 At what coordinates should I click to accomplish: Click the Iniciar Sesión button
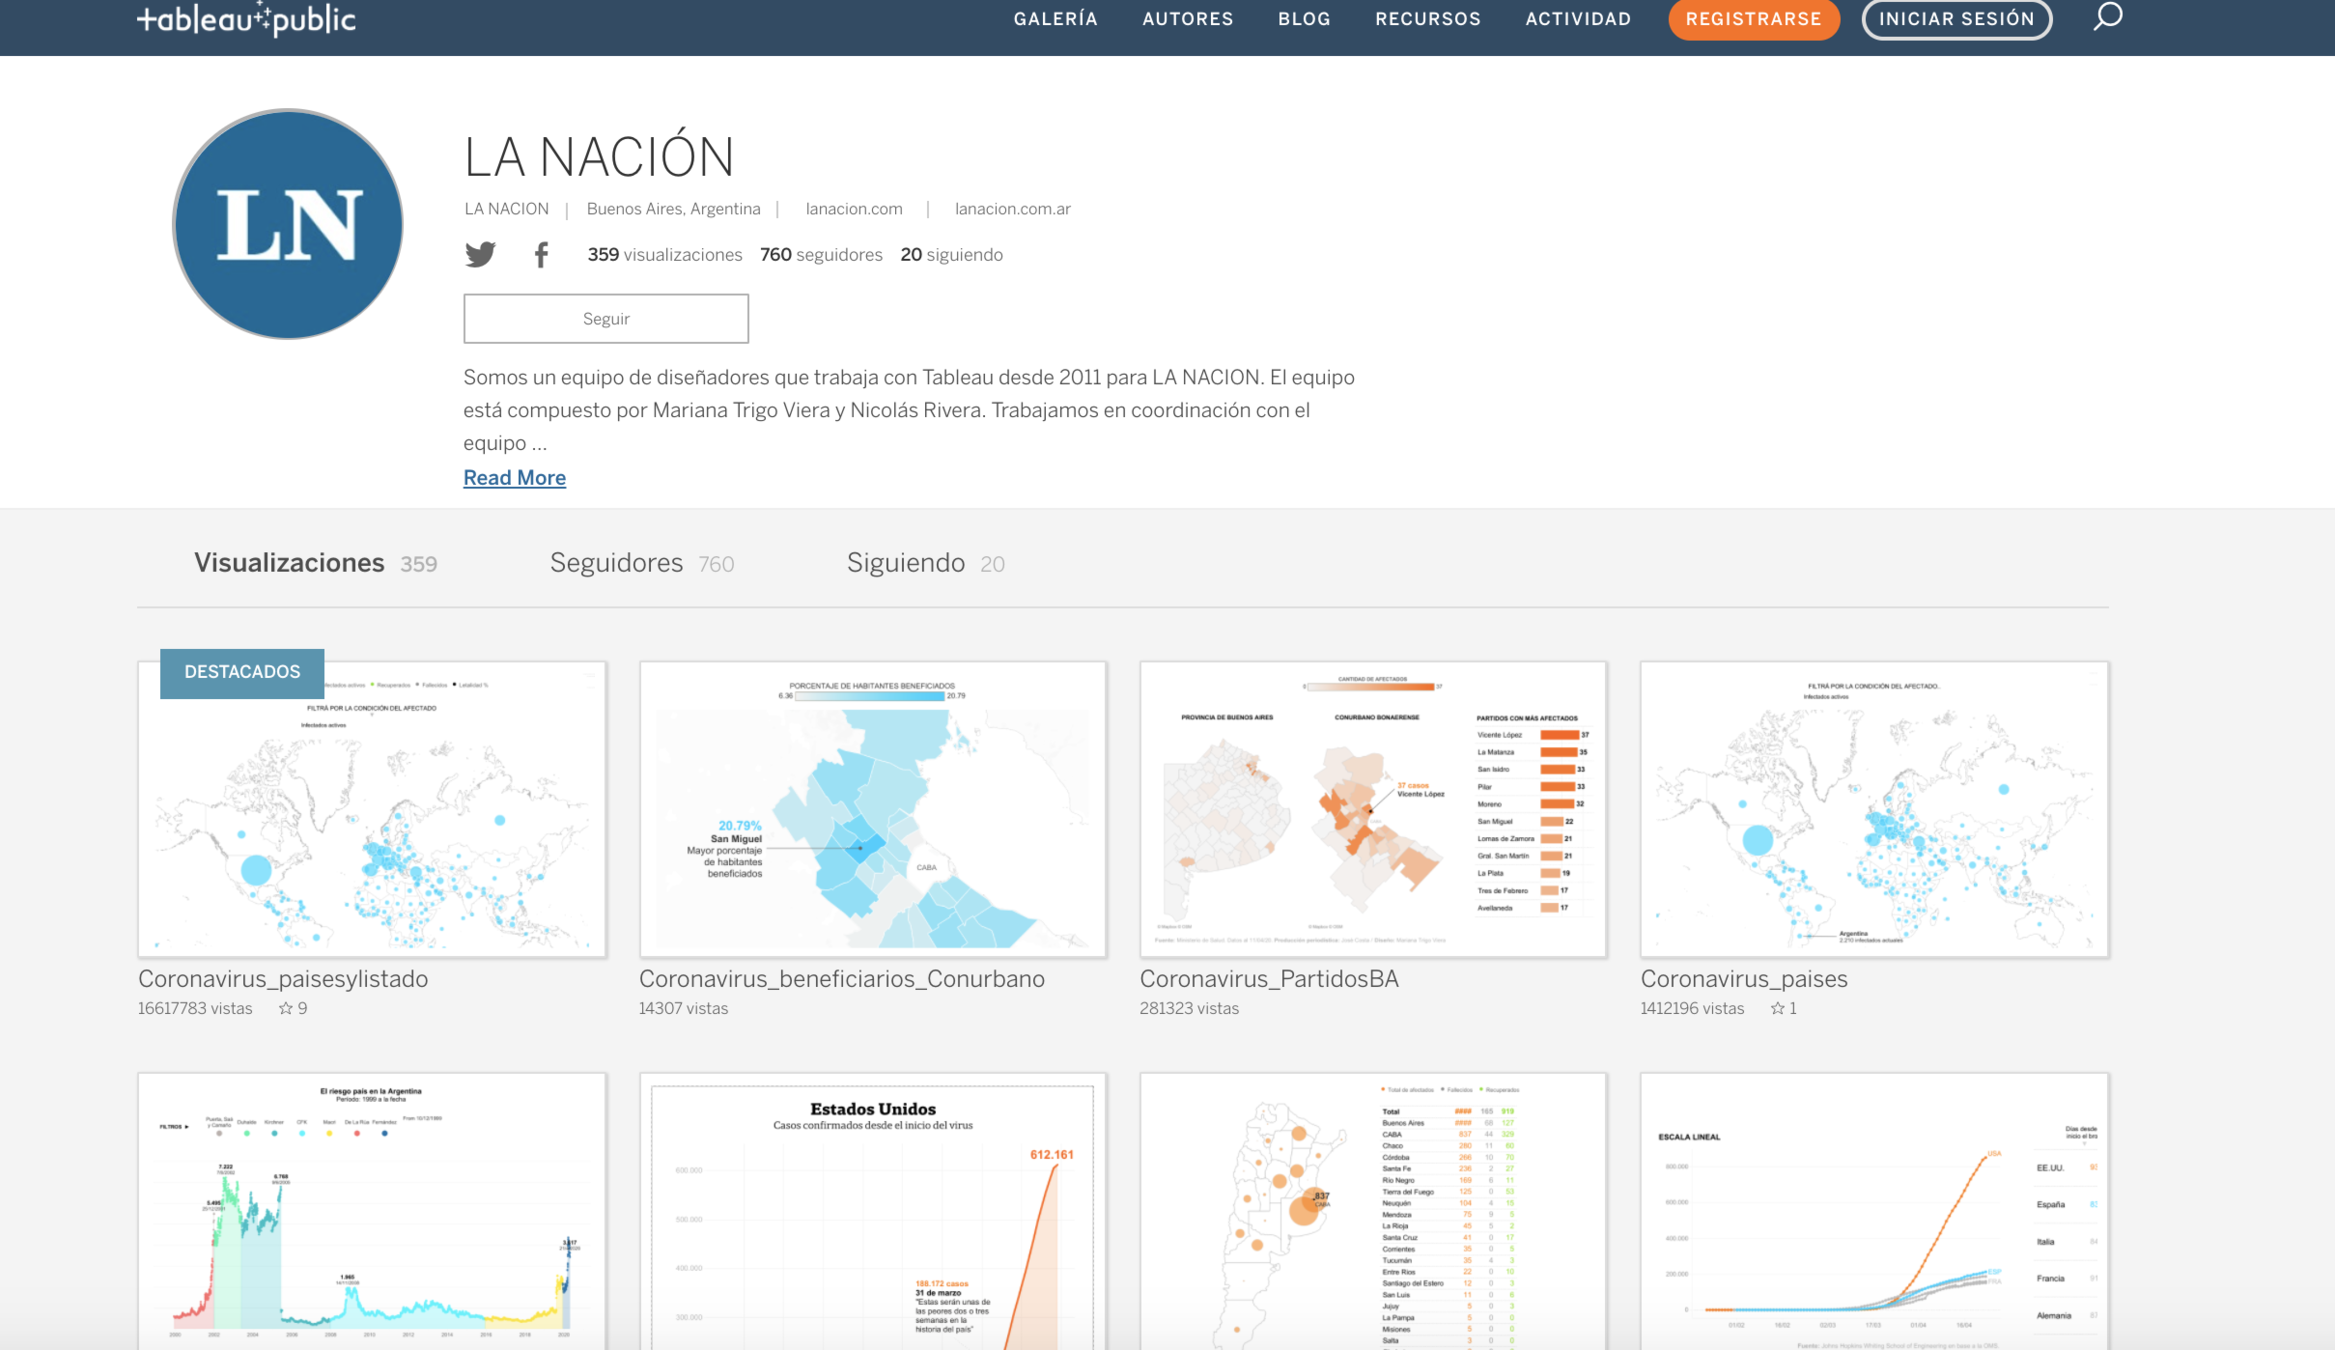1955,19
